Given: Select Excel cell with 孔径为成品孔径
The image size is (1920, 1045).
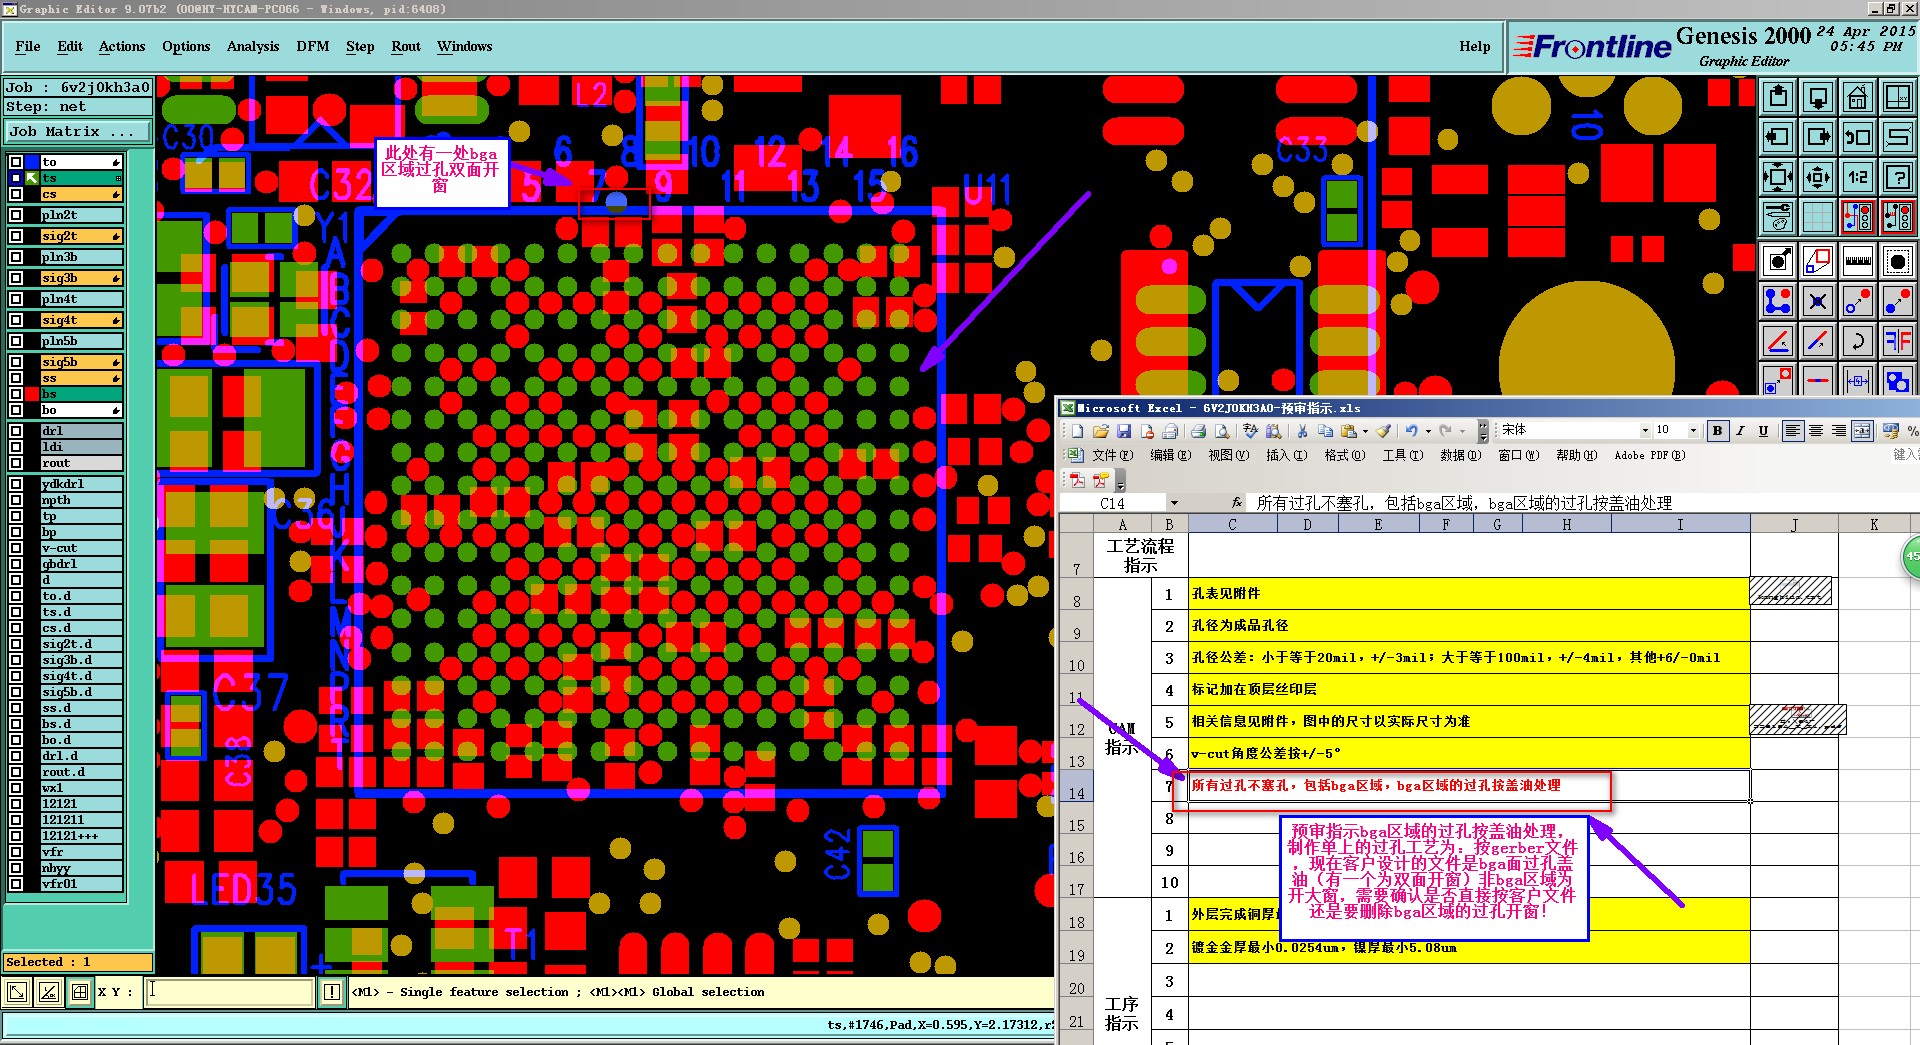Looking at the screenshot, I should click(1468, 625).
